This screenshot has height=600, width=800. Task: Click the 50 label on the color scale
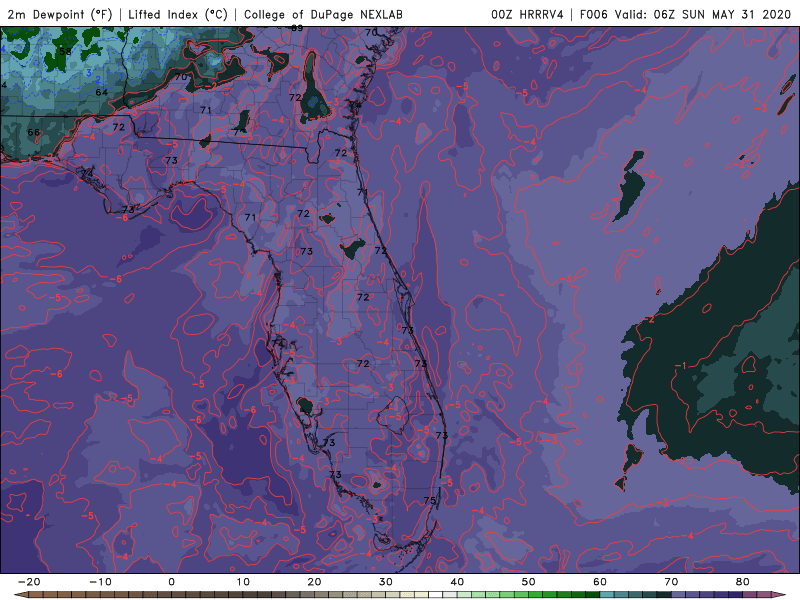coord(529,582)
